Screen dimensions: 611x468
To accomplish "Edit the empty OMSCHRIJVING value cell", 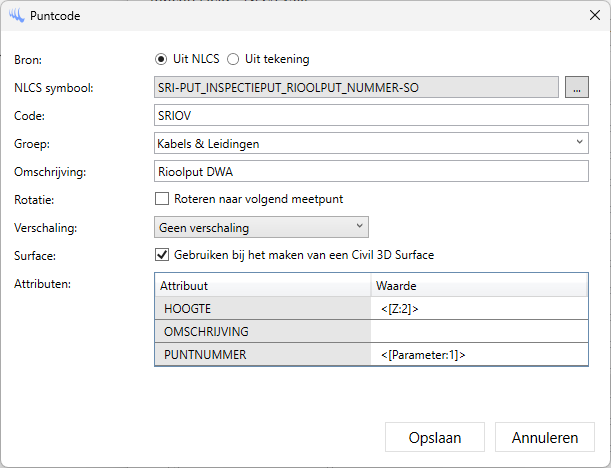I will (x=479, y=331).
